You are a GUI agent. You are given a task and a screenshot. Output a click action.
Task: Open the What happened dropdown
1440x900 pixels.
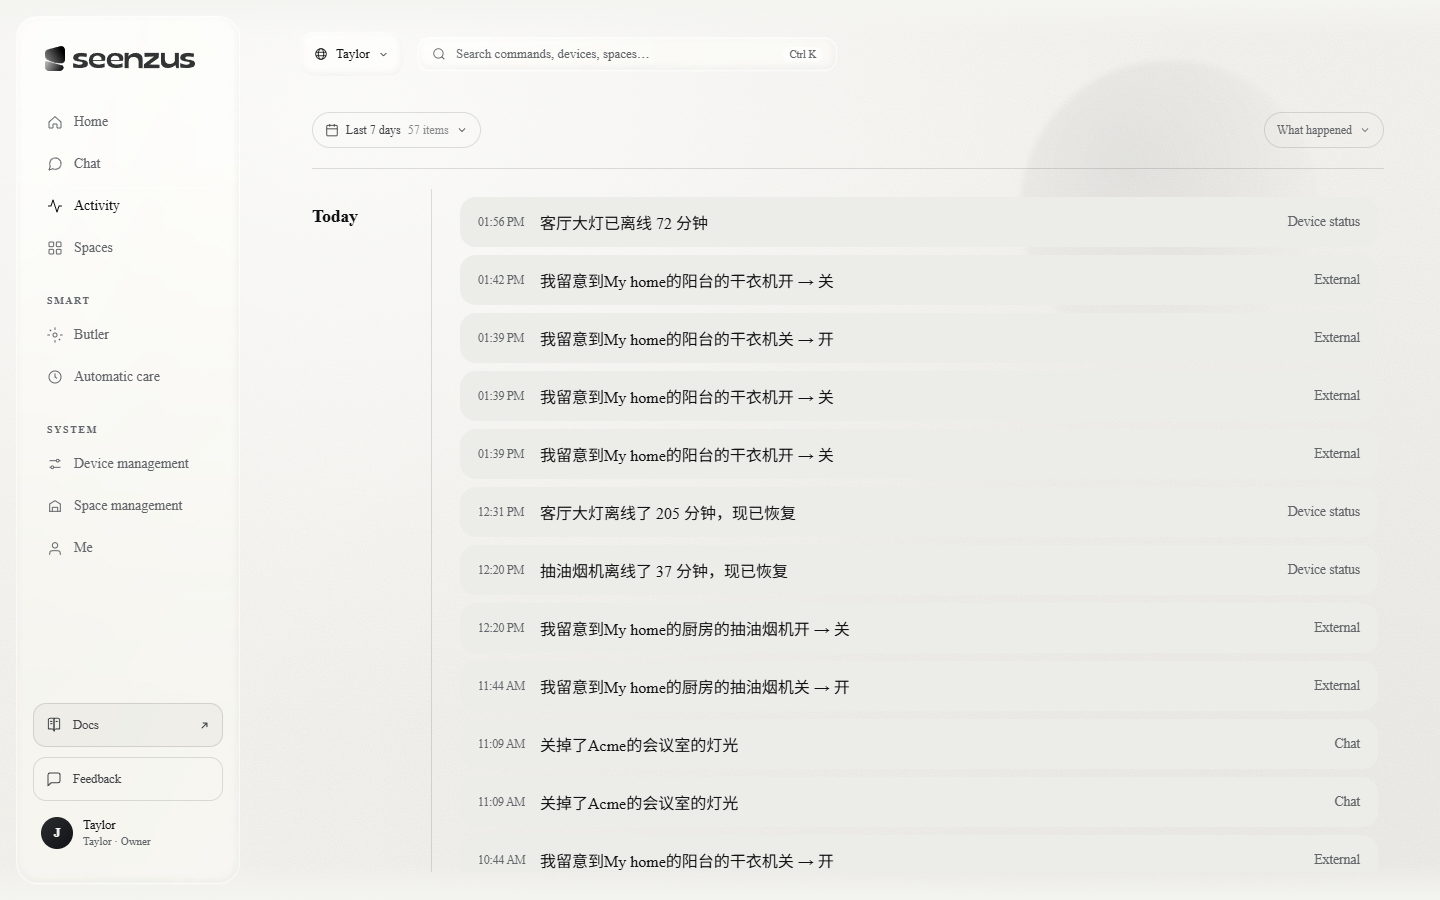[x=1323, y=130]
